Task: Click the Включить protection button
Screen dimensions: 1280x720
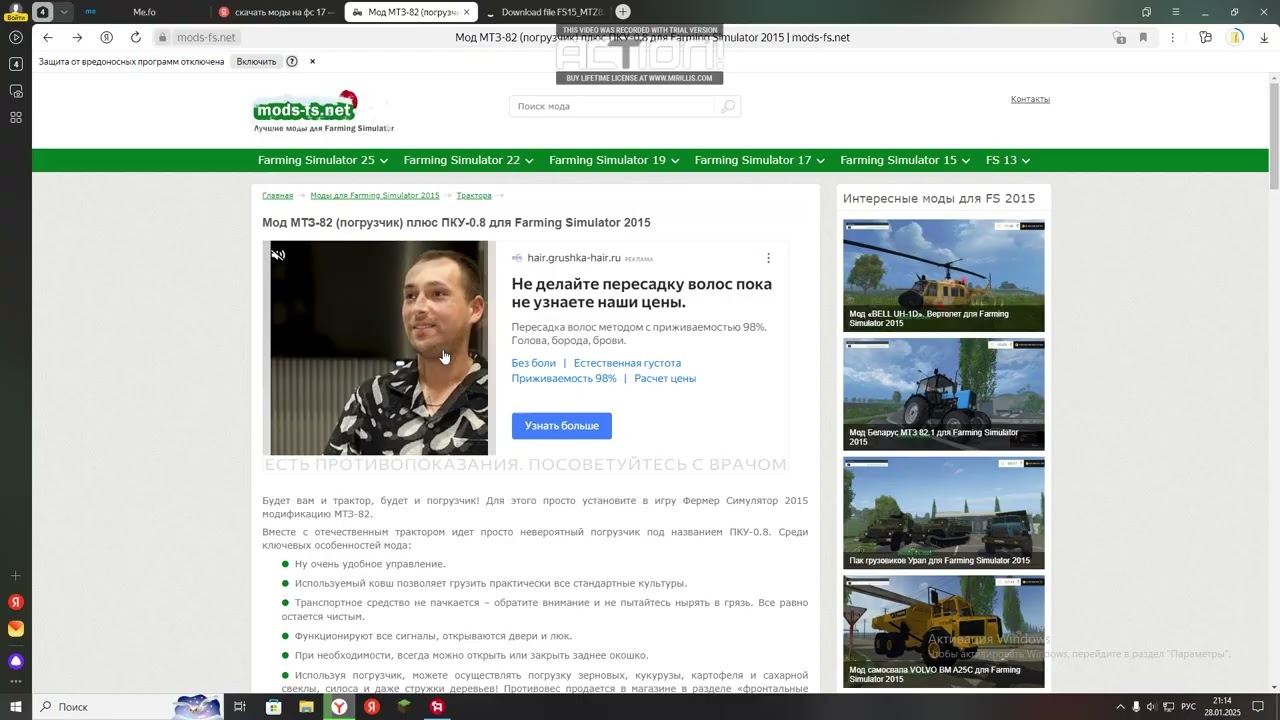Action: click(256, 61)
